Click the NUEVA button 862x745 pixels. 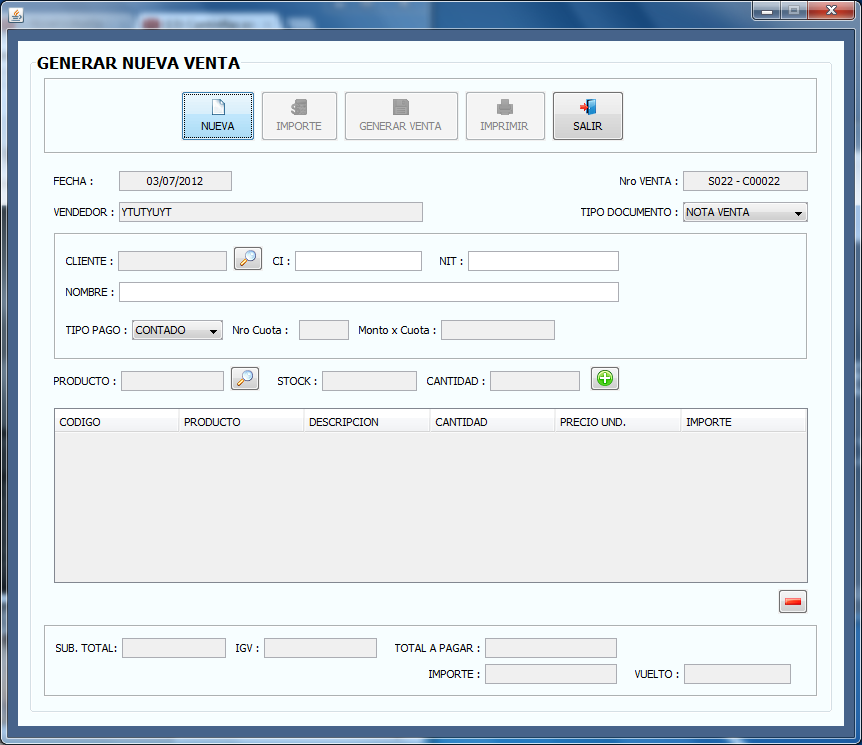point(217,115)
